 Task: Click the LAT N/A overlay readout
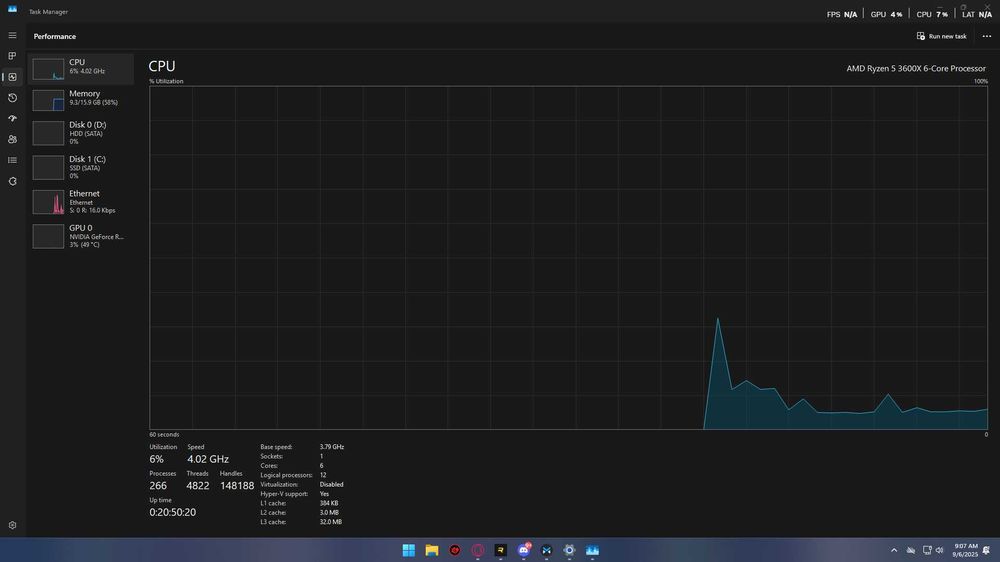pos(977,15)
